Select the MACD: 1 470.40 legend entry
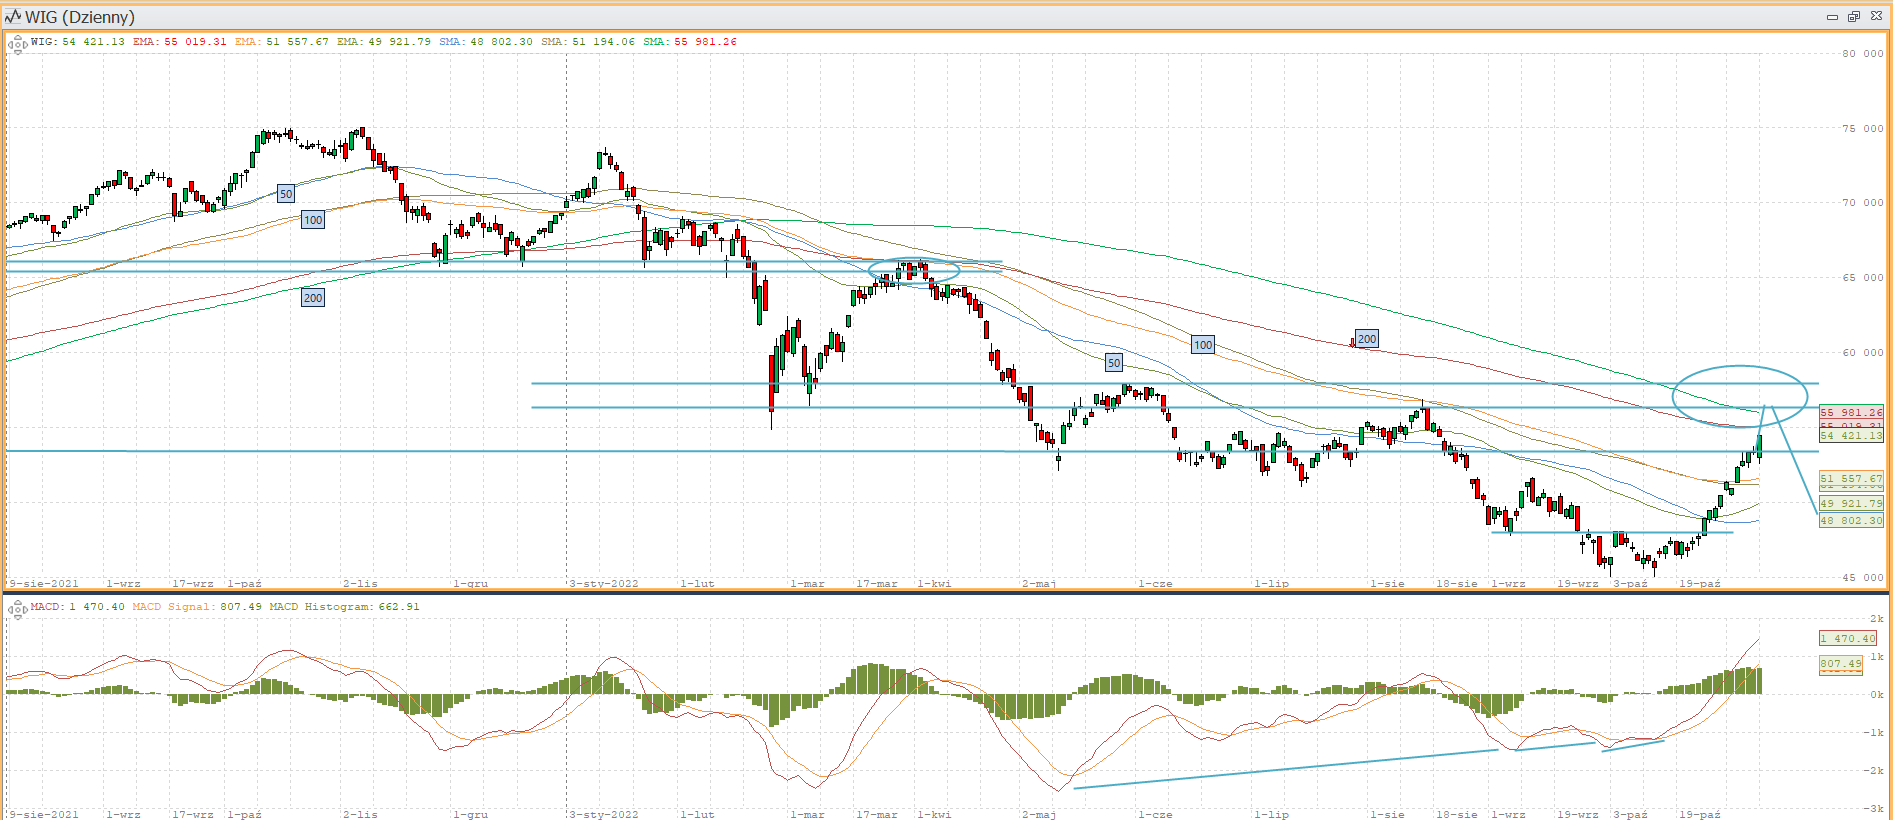 [x=78, y=607]
